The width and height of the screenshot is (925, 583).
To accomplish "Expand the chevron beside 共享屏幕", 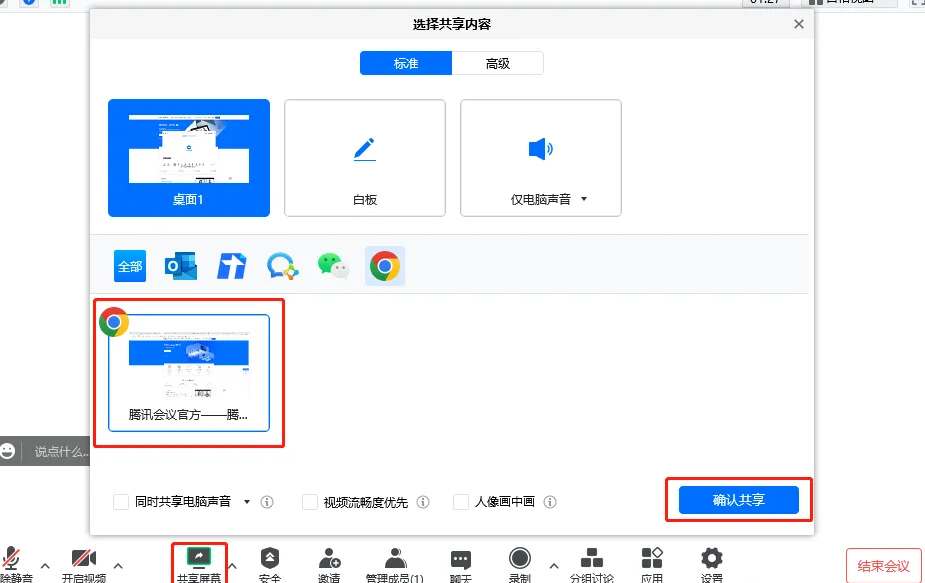I will [233, 566].
